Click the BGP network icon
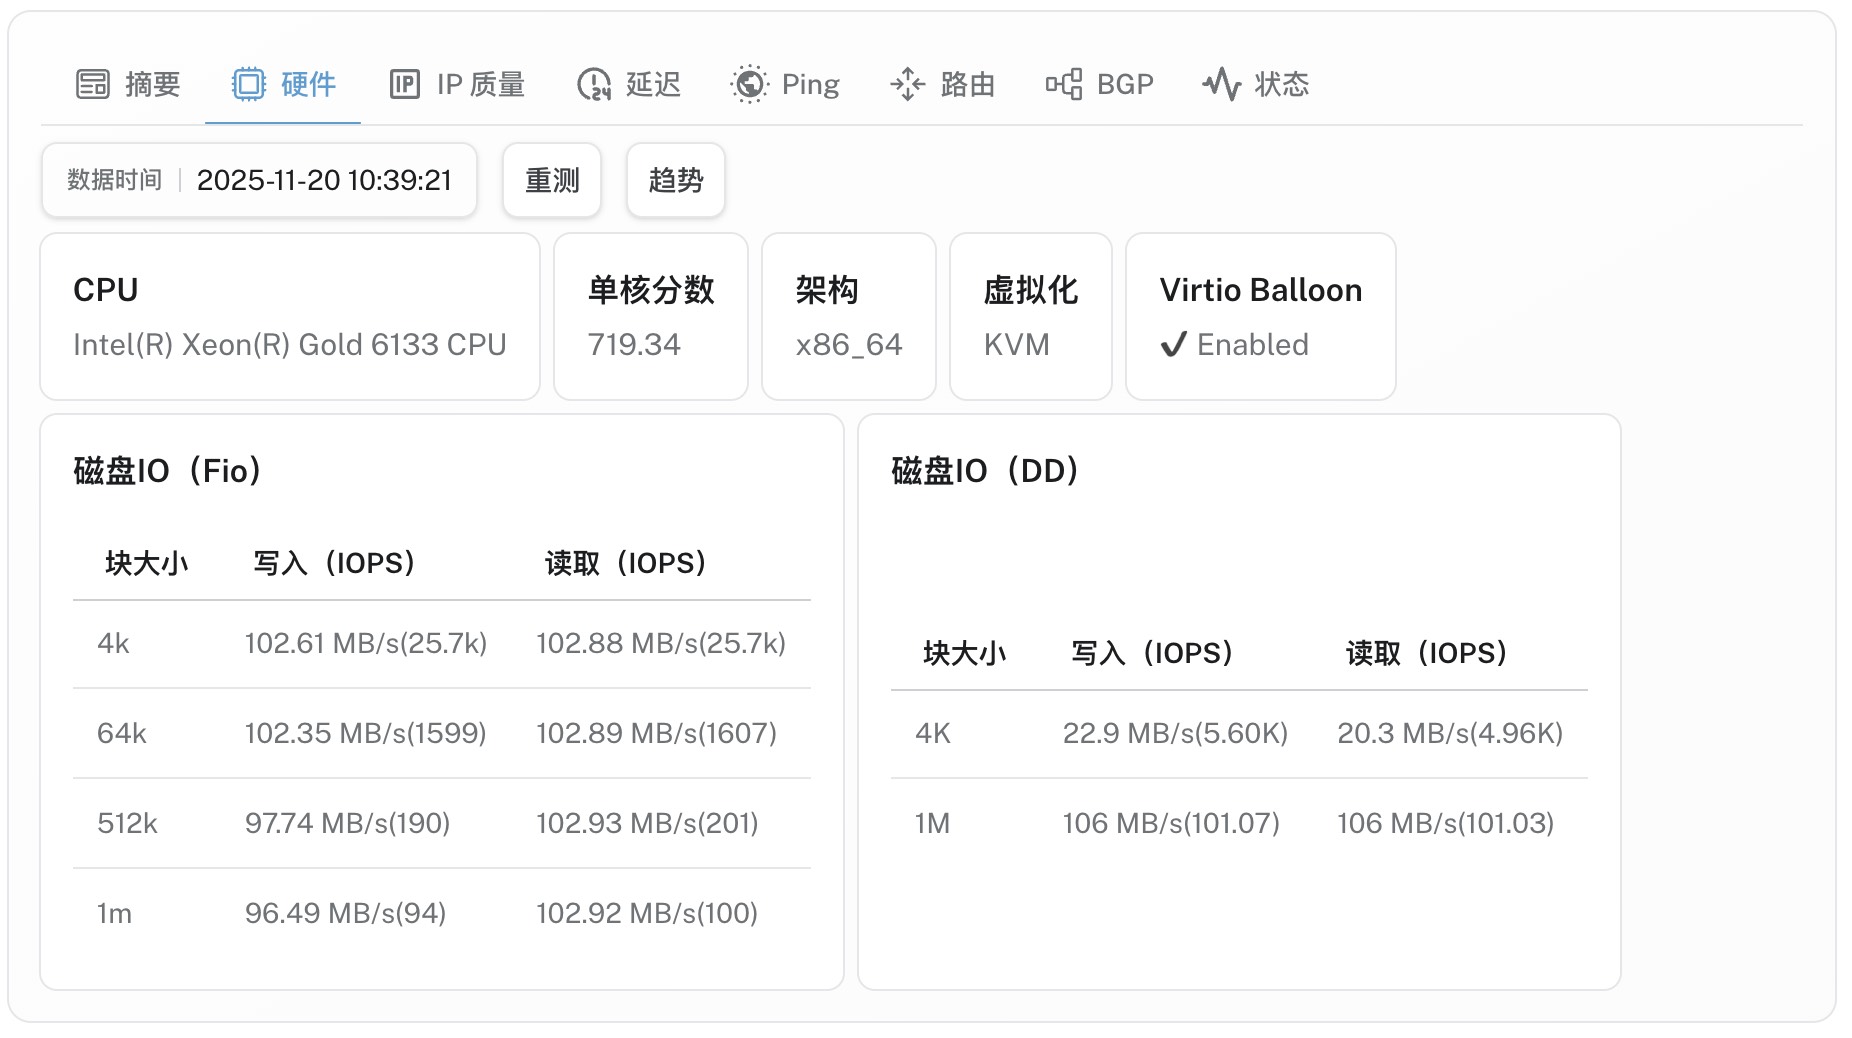The image size is (1852, 1038). click(1064, 84)
